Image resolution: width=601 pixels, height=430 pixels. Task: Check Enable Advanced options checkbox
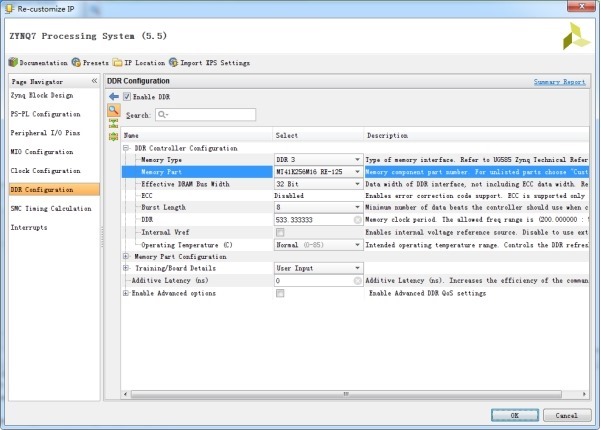coord(280,293)
